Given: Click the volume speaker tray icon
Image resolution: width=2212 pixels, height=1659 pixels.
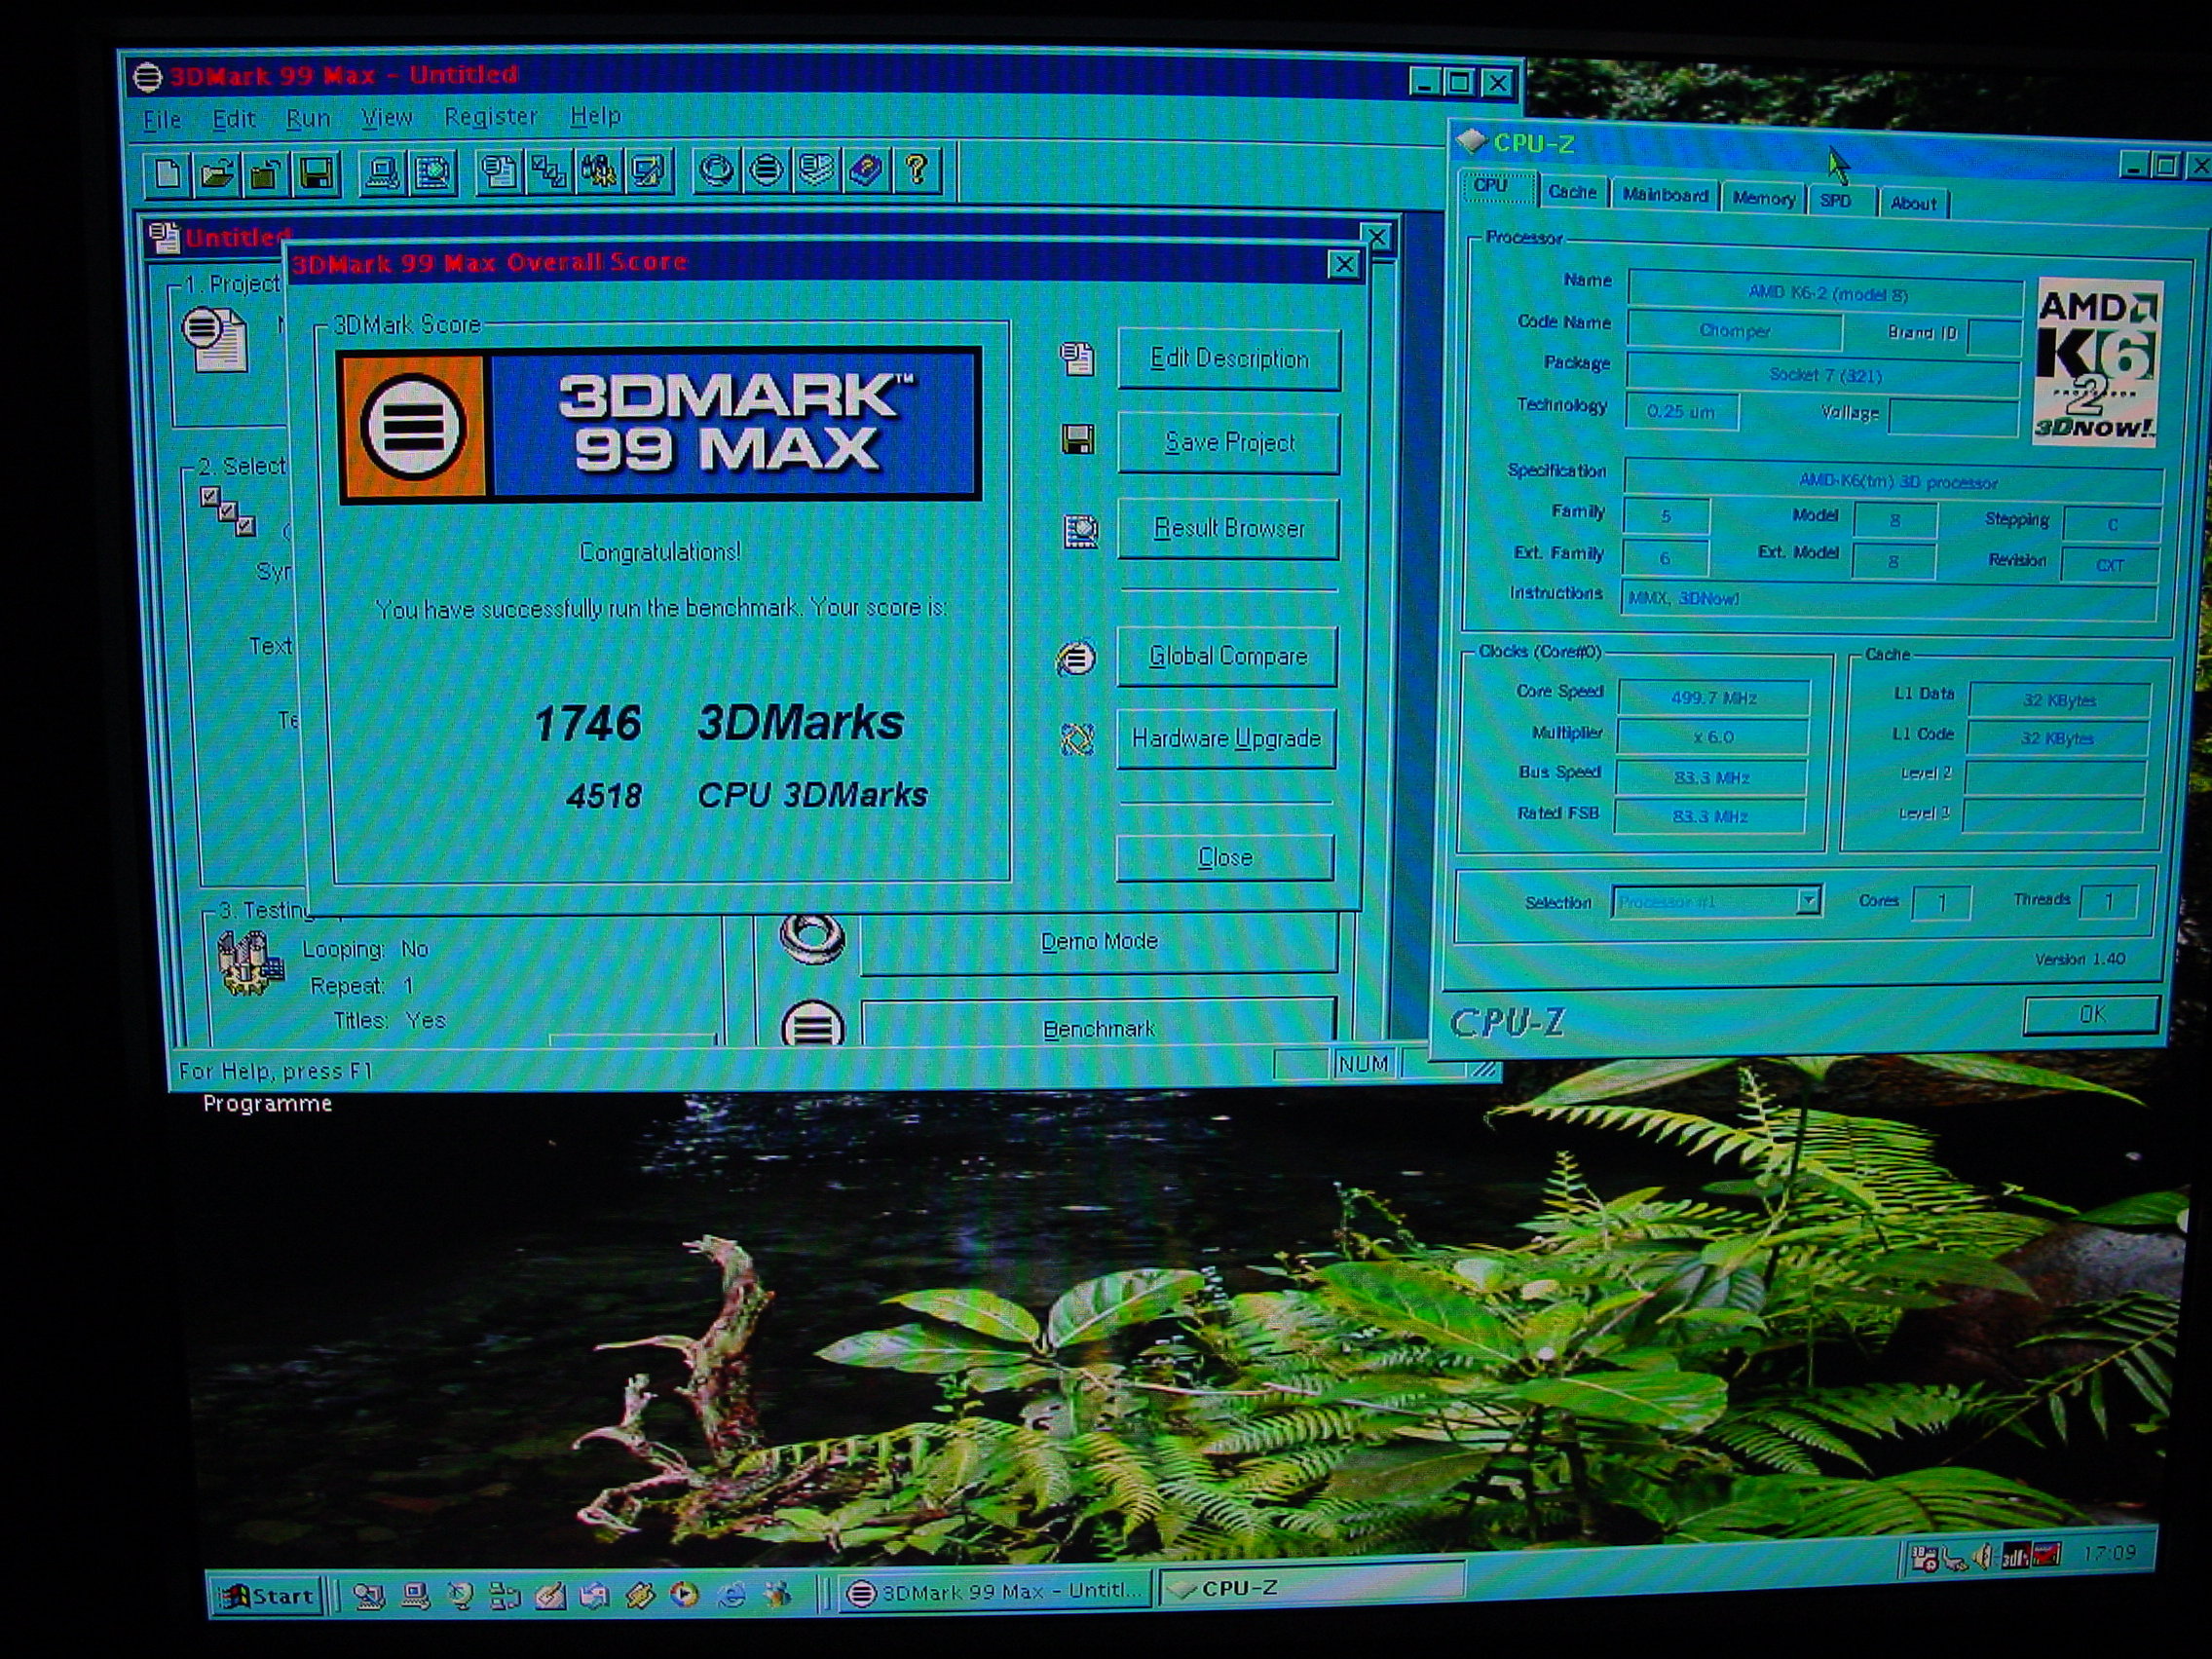Looking at the screenshot, I should [x=1982, y=1557].
